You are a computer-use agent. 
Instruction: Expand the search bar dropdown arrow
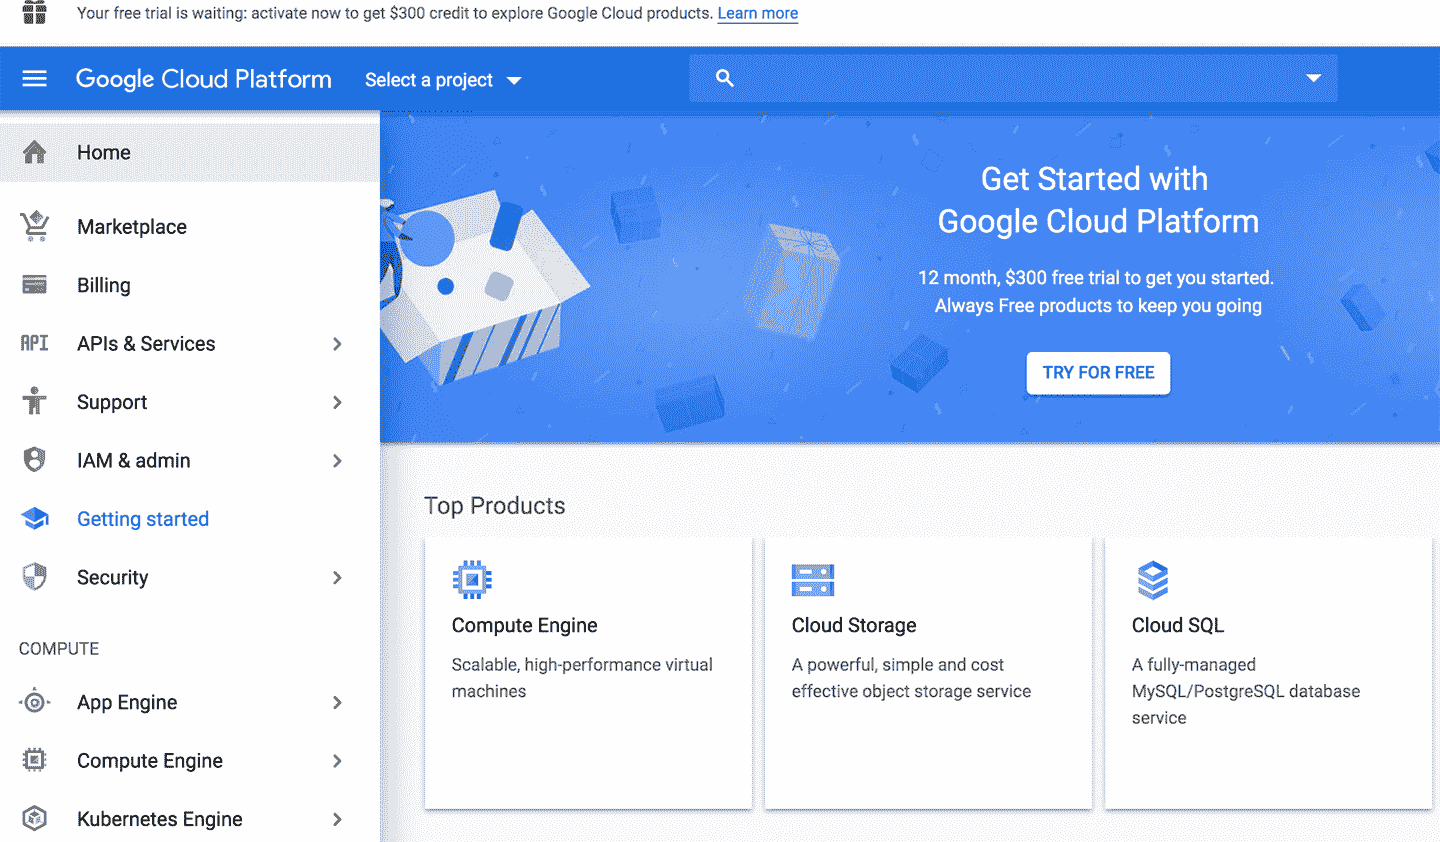click(x=1313, y=79)
